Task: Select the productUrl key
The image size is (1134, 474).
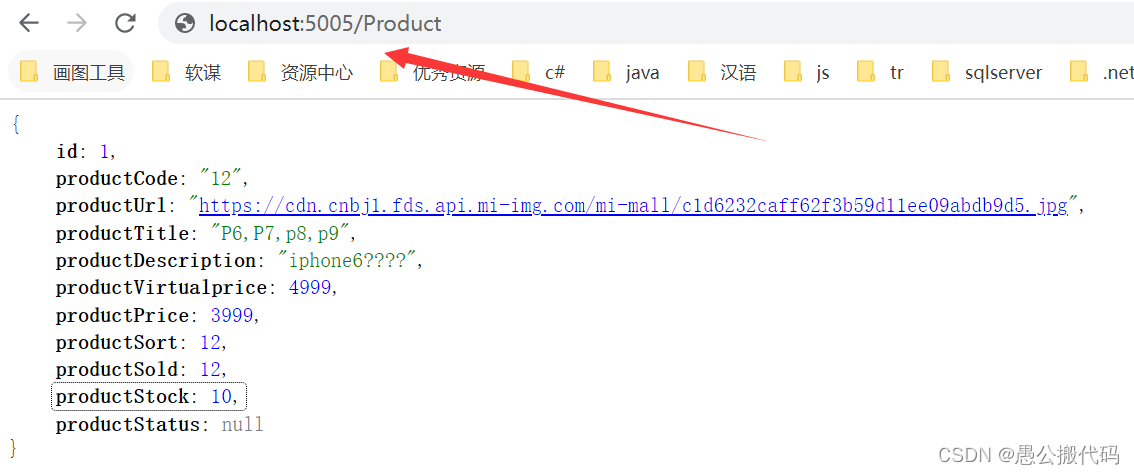Action: click(111, 206)
